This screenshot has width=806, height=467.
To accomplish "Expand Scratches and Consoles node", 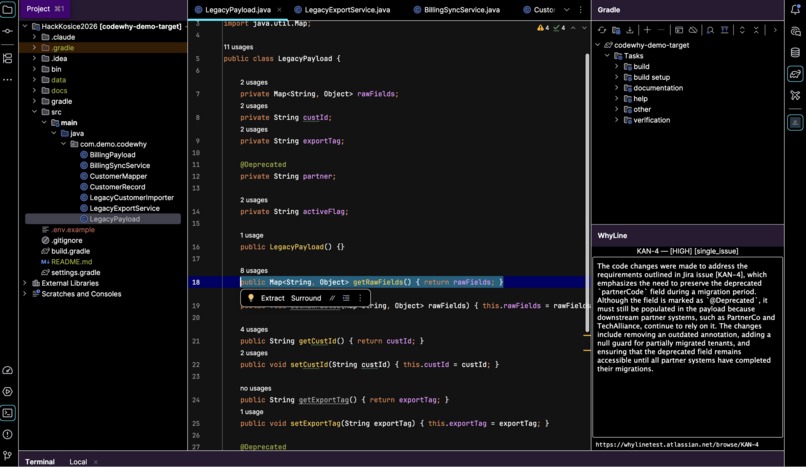I will click(25, 294).
